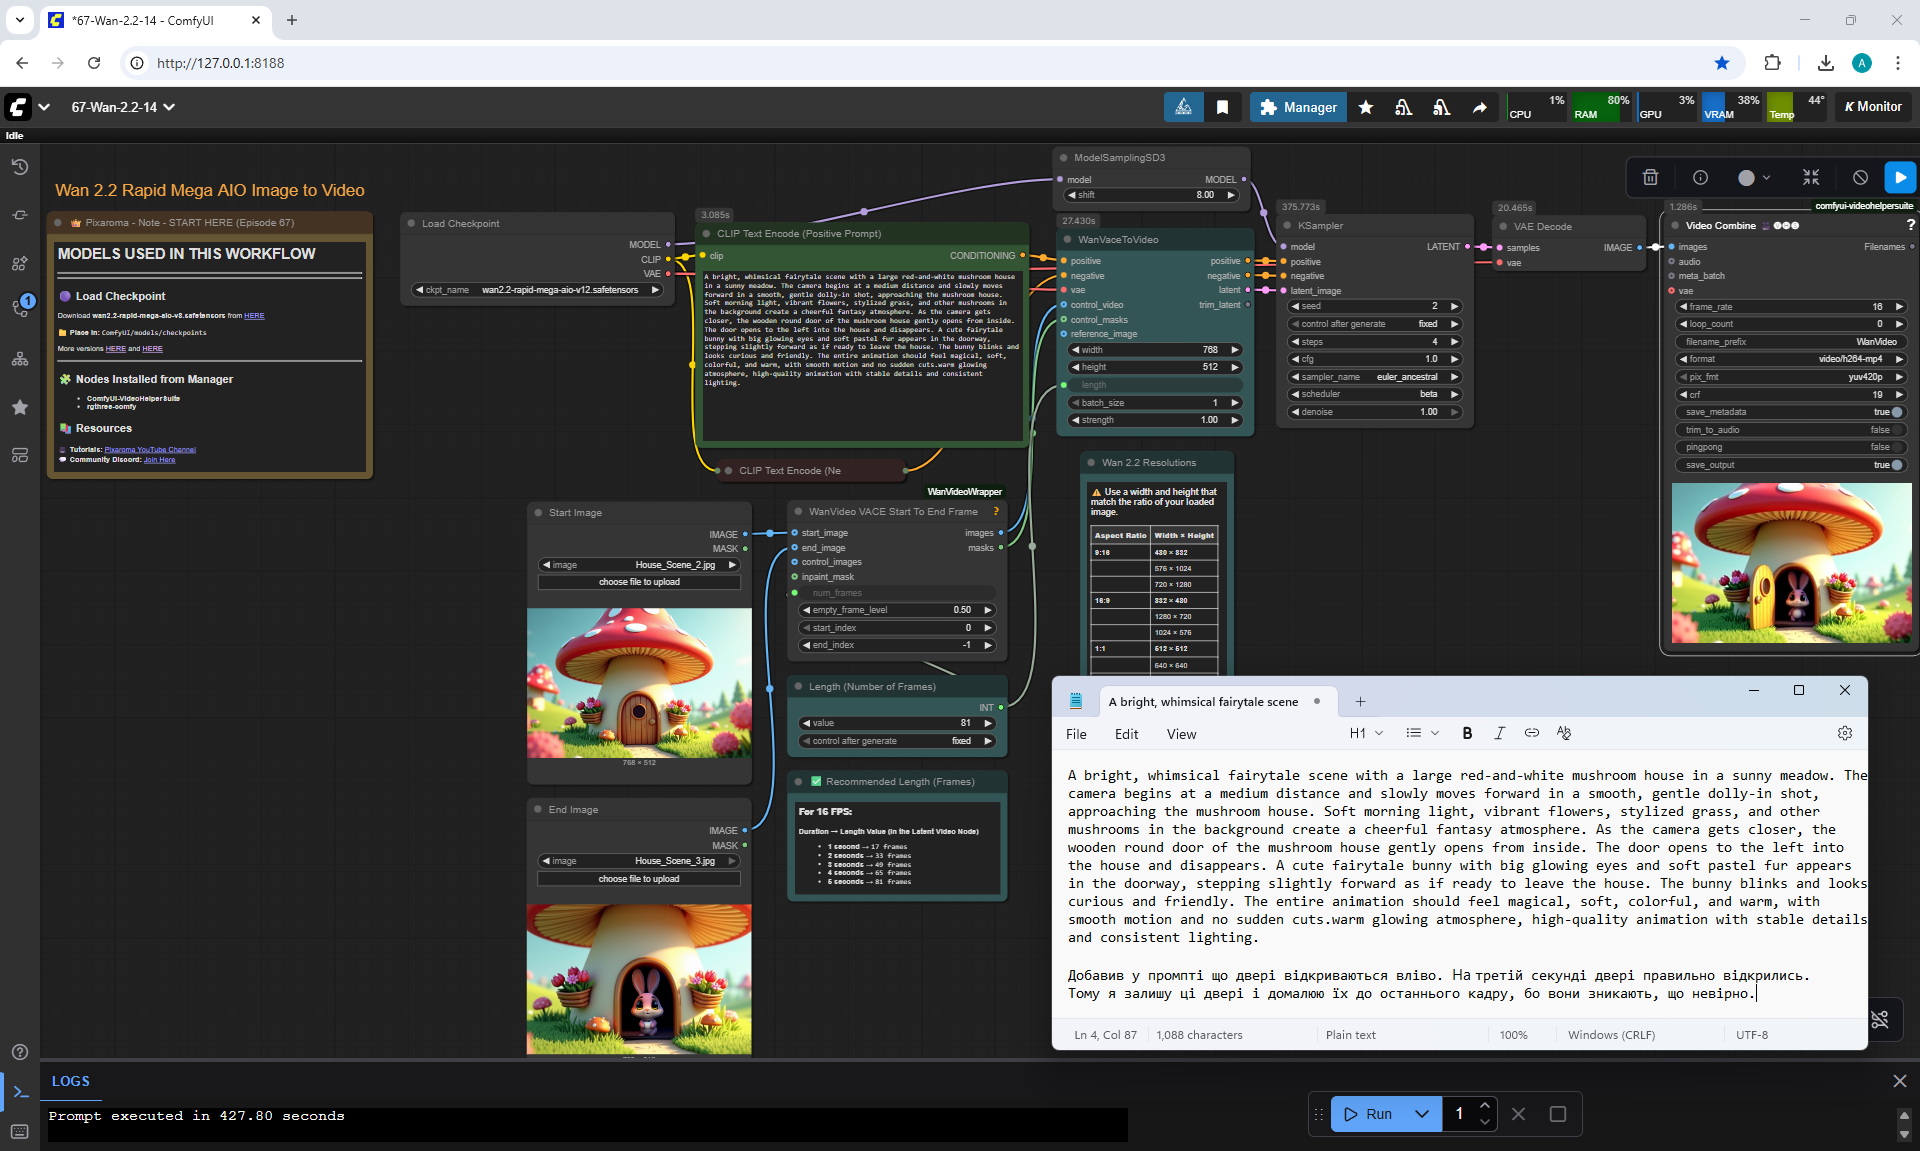Click the bookmark icon in top toolbar
This screenshot has height=1151, width=1920.
[x=1222, y=107]
